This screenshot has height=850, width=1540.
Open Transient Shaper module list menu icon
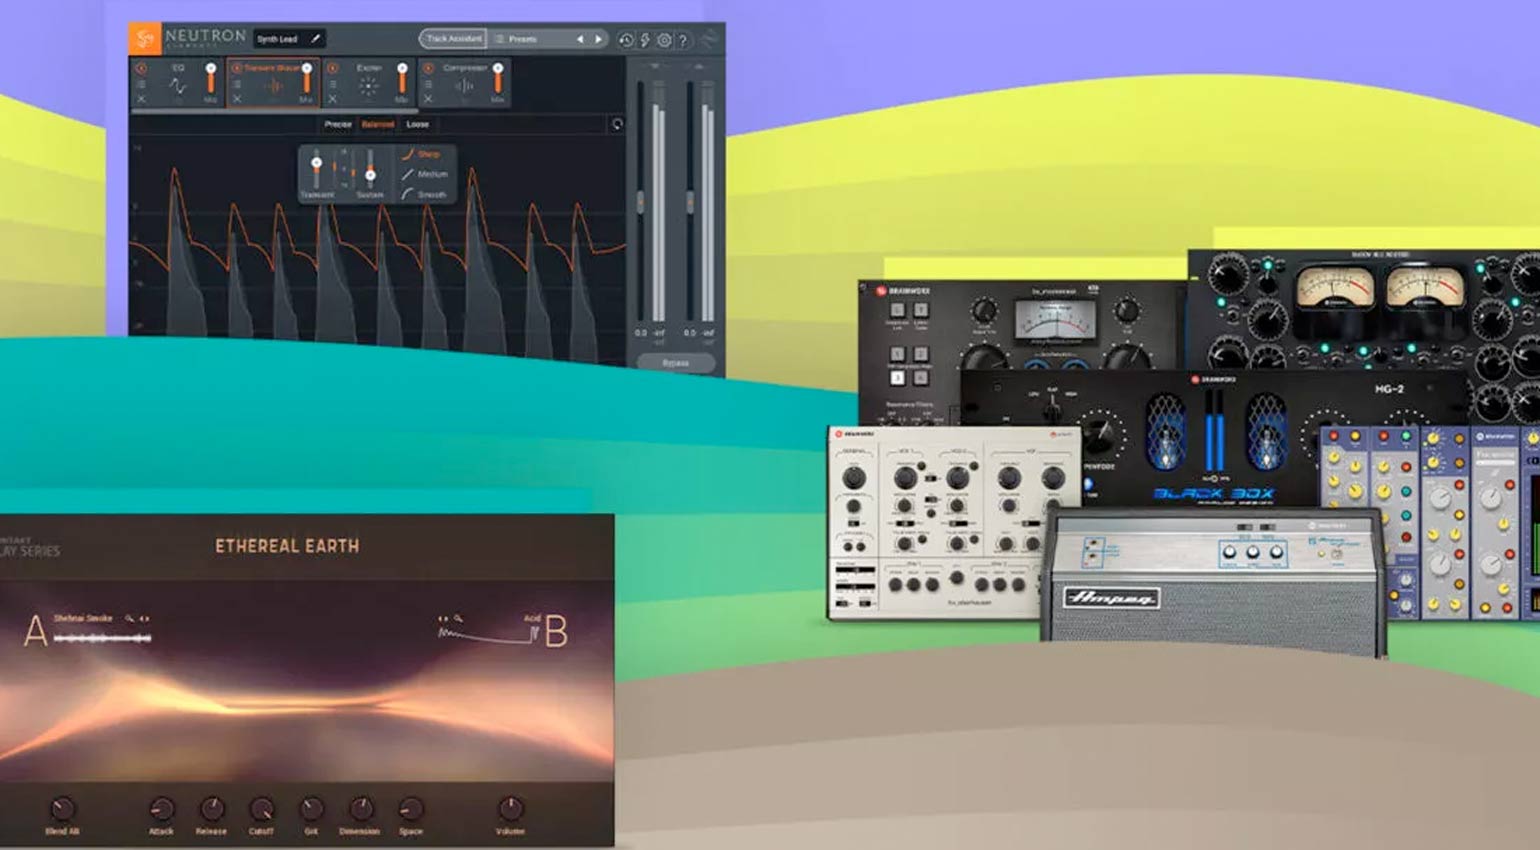237,84
